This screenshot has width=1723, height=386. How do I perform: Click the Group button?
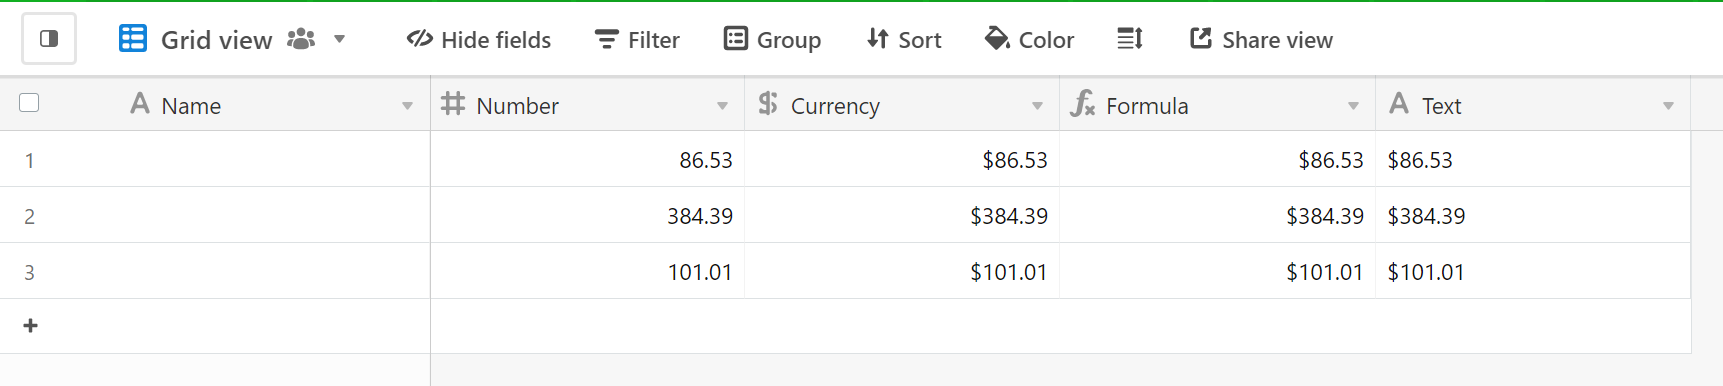[772, 40]
